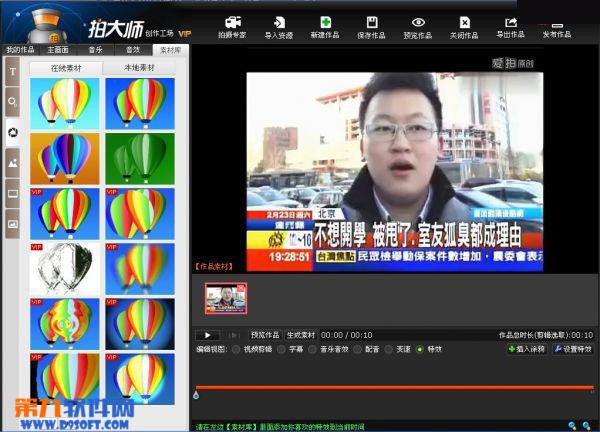This screenshot has width=600, height=432.
Task: Select 音乐音效 edit view radio
Action: [x=312, y=349]
